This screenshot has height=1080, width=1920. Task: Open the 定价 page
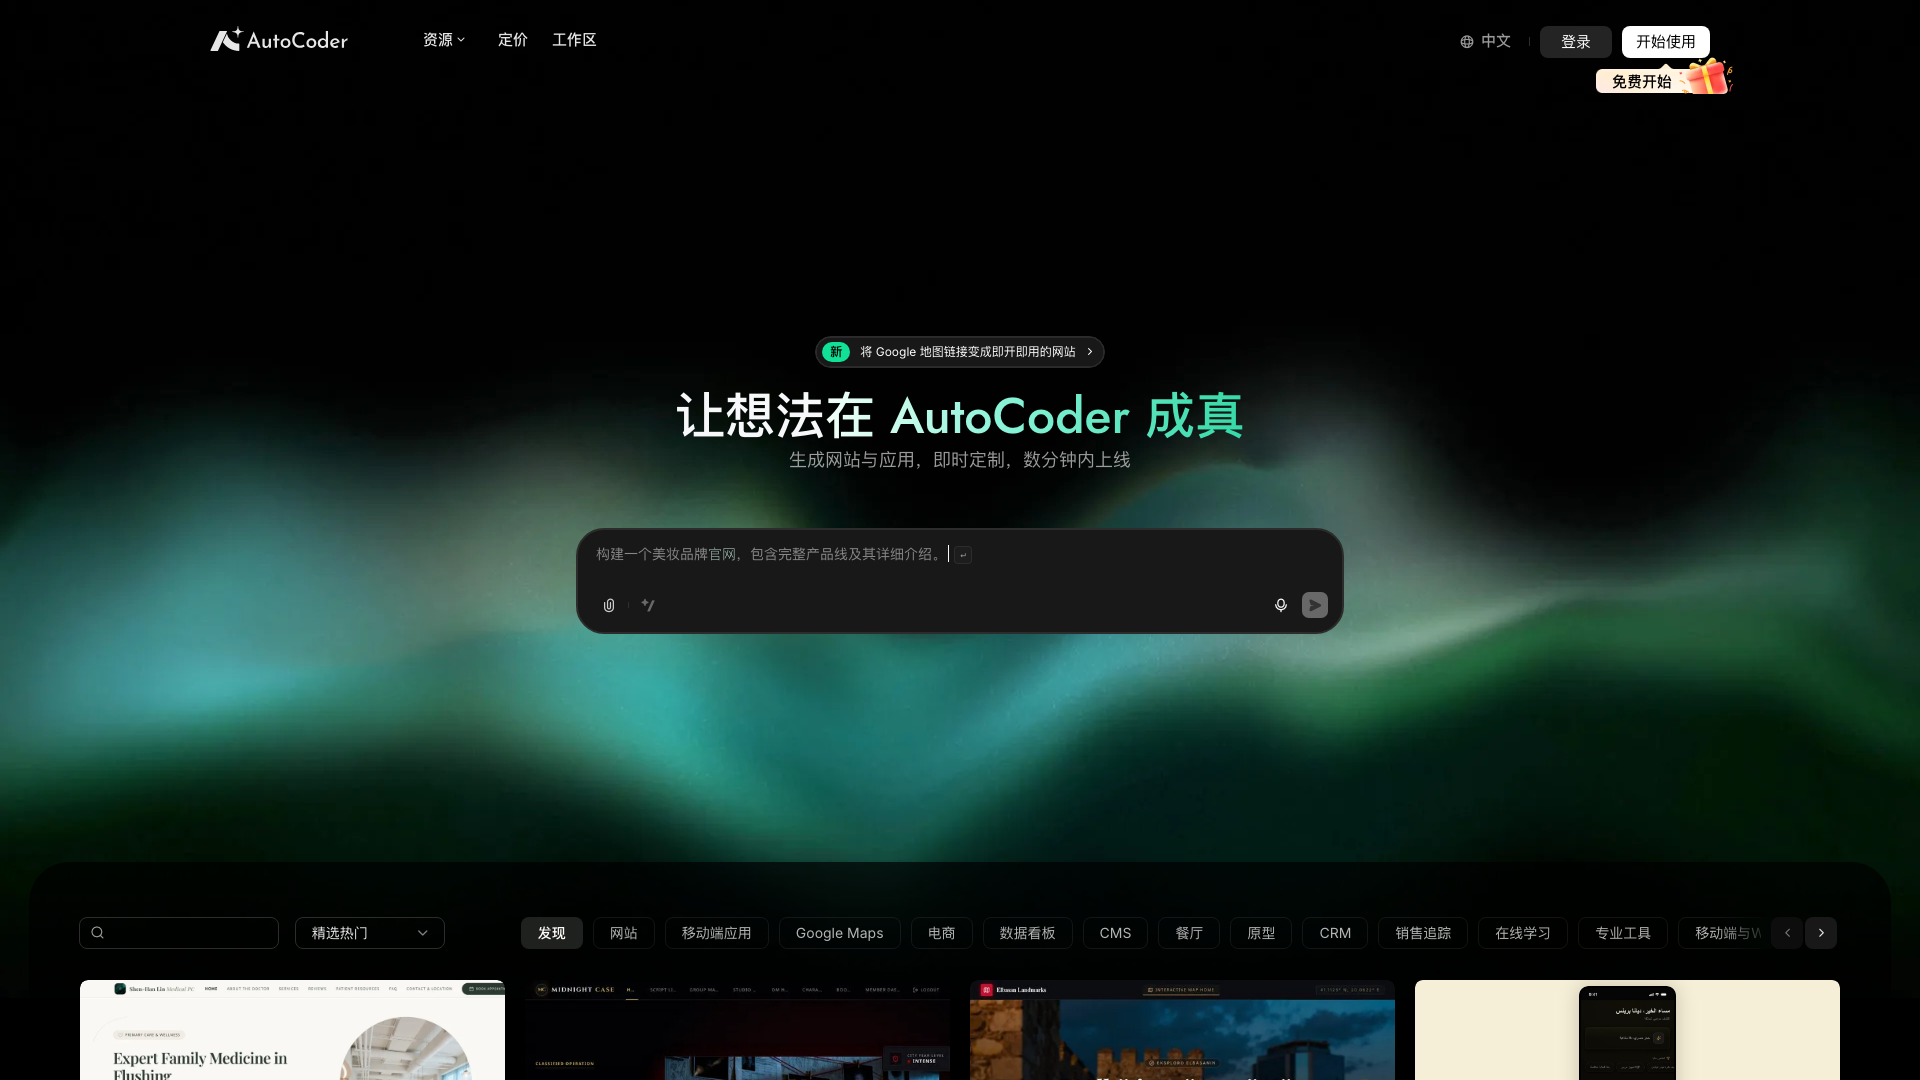[x=513, y=40]
